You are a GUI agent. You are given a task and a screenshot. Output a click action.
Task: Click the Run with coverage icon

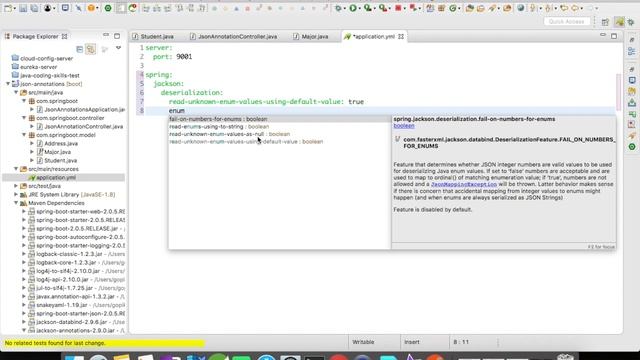(x=367, y=8)
